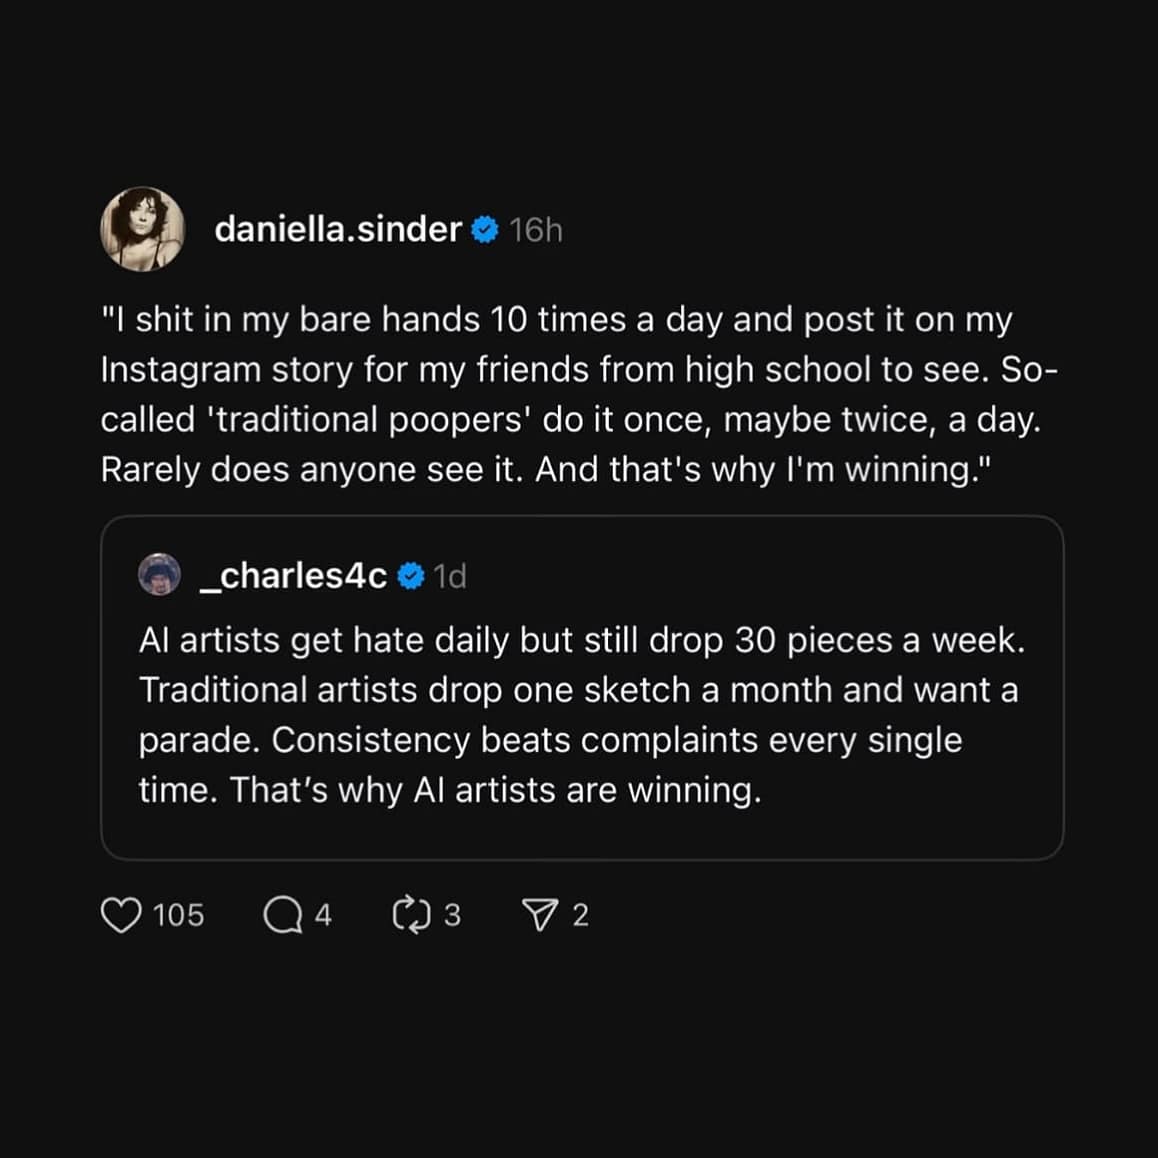Select the 1d timestamp in quoted post
Image resolution: width=1158 pixels, height=1158 pixels.
[x=452, y=575]
